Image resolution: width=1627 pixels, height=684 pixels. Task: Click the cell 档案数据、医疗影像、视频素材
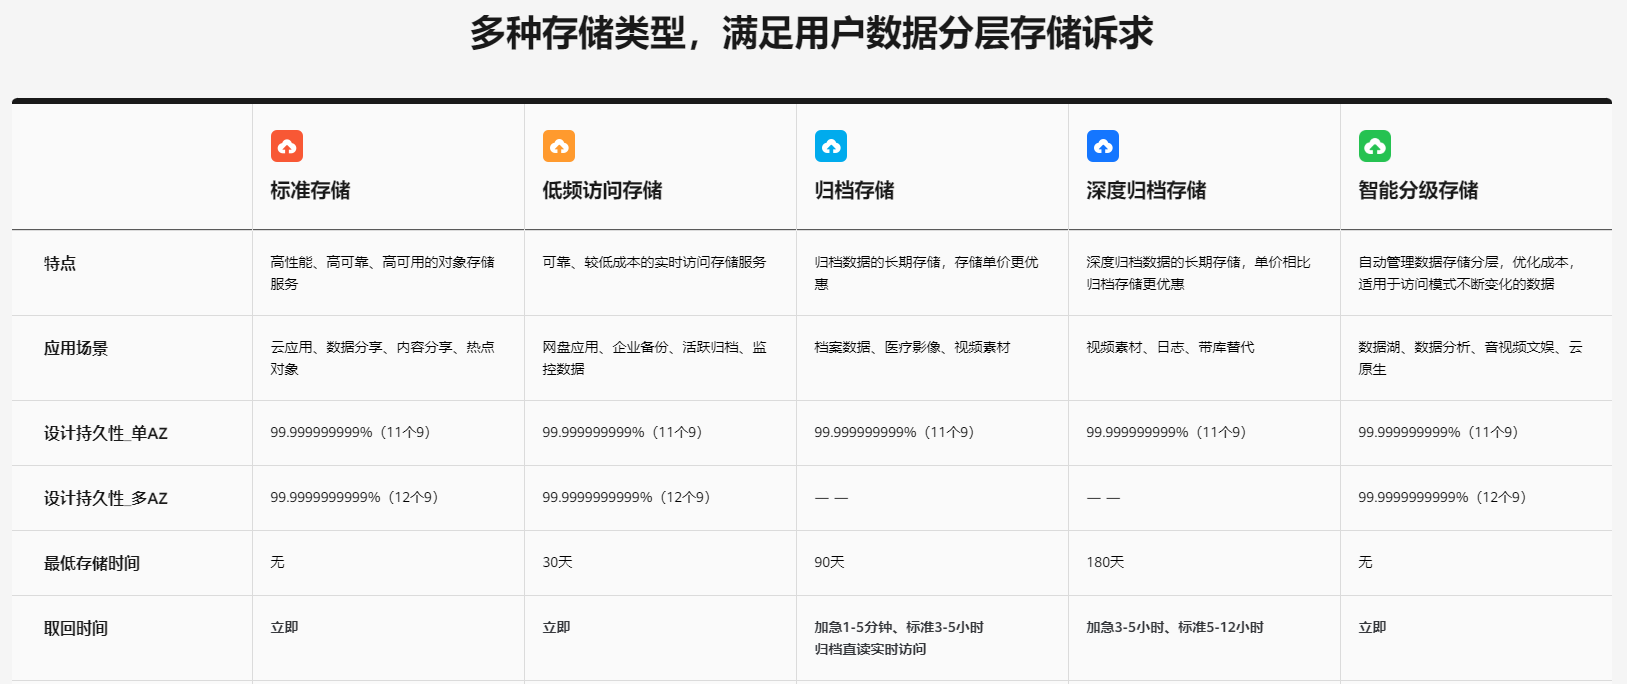coord(912,347)
